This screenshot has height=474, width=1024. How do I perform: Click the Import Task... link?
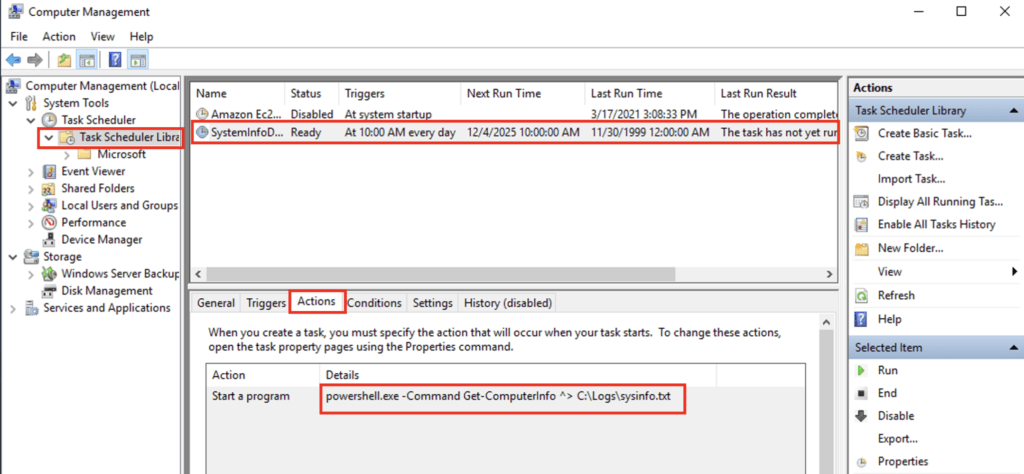[911, 179]
